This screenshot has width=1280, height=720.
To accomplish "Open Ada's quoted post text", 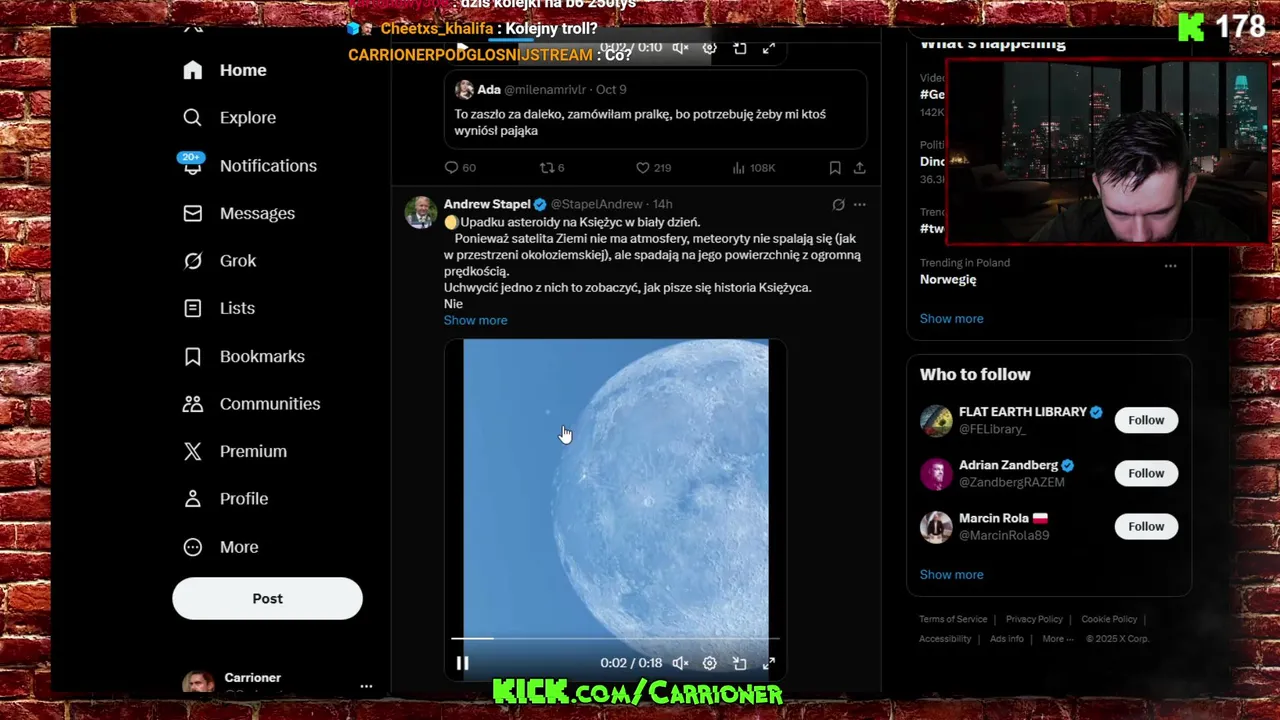I will pyautogui.click(x=640, y=122).
